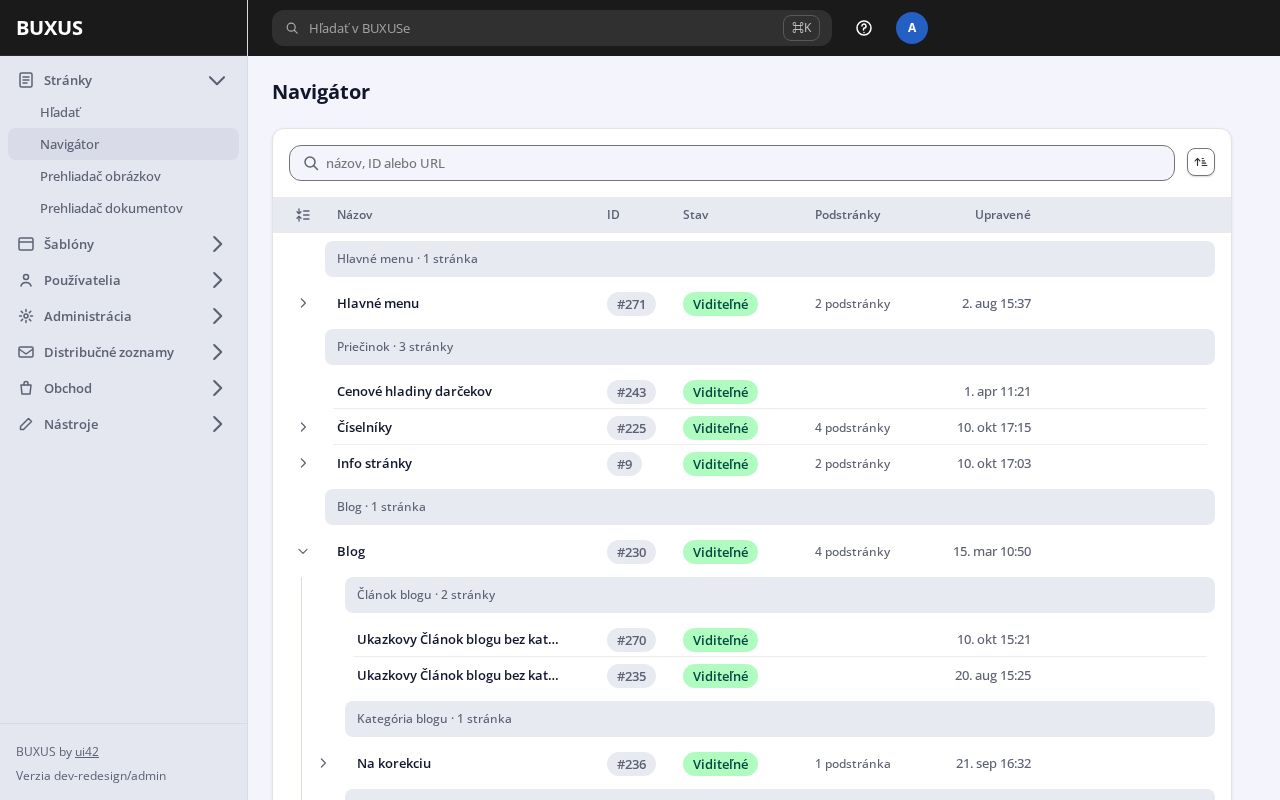The width and height of the screenshot is (1280, 800).
Task: Click the Distribučné zoznamy envelope icon
Action: click(26, 352)
